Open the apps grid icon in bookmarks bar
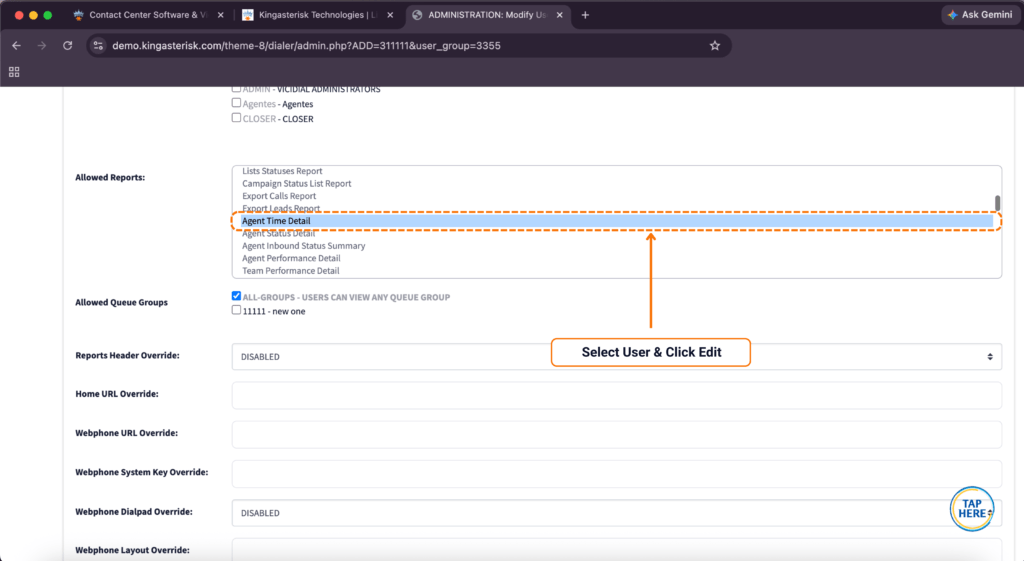 click(14, 72)
